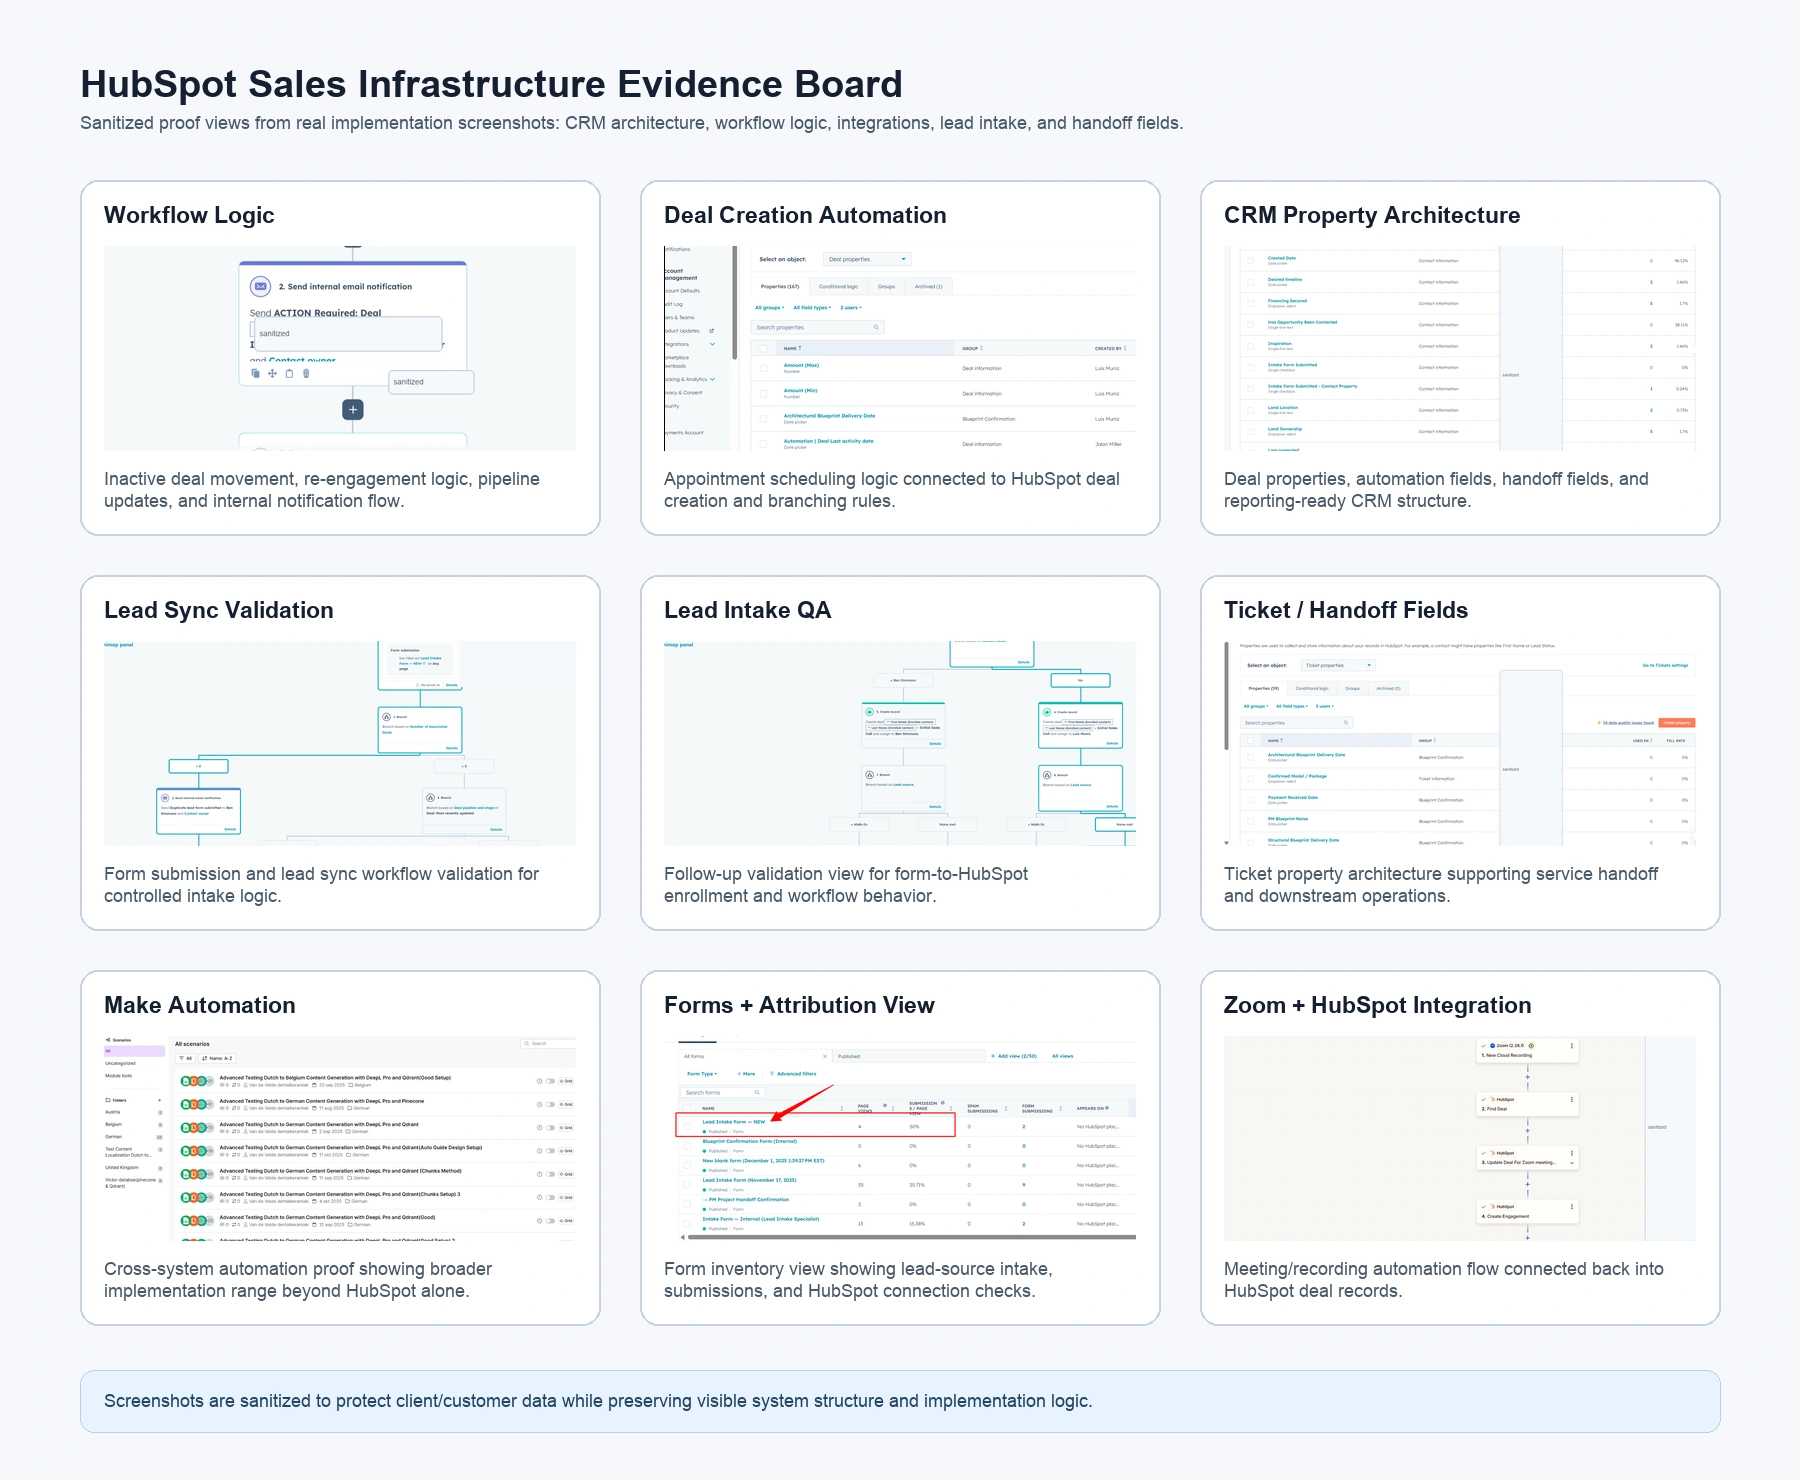Check the Confirmed Model / Package row checkbox

[x=1250, y=779]
